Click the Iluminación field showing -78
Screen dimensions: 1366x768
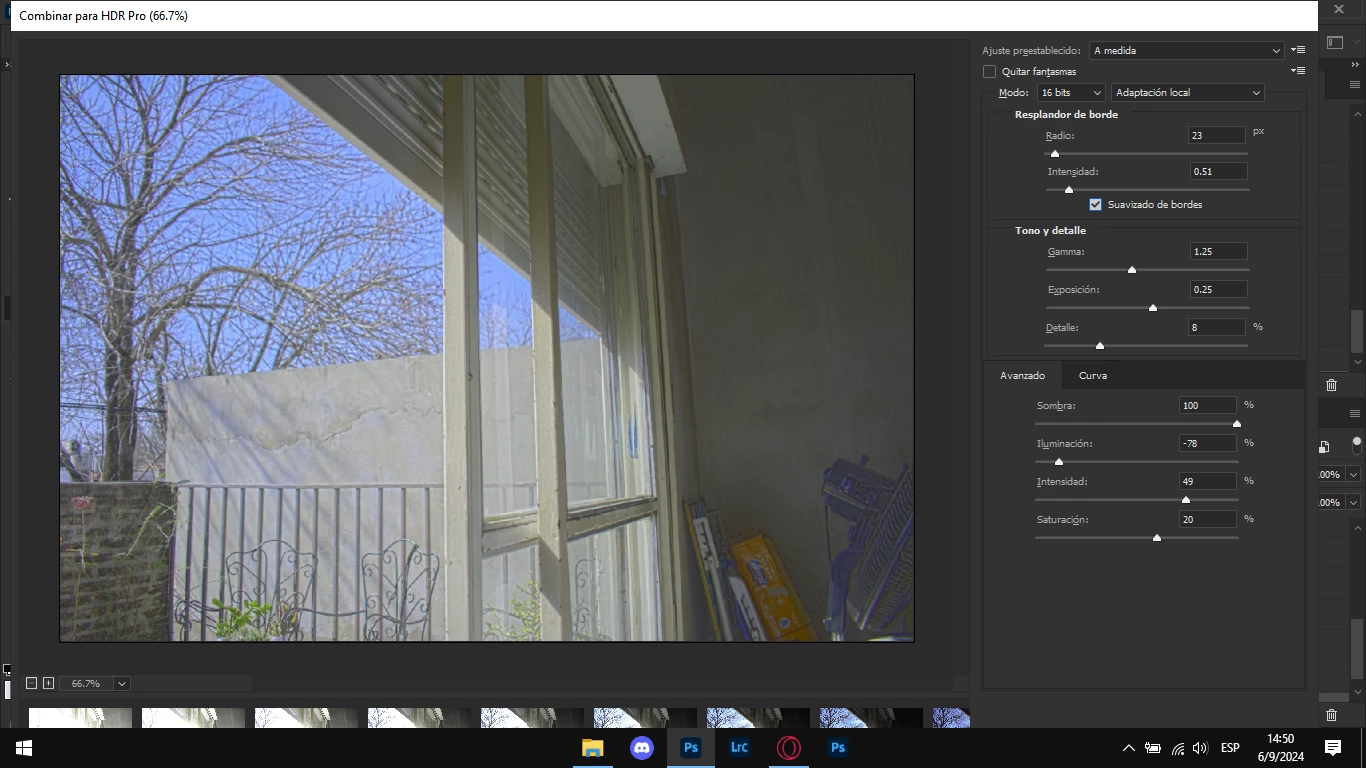coord(1208,443)
